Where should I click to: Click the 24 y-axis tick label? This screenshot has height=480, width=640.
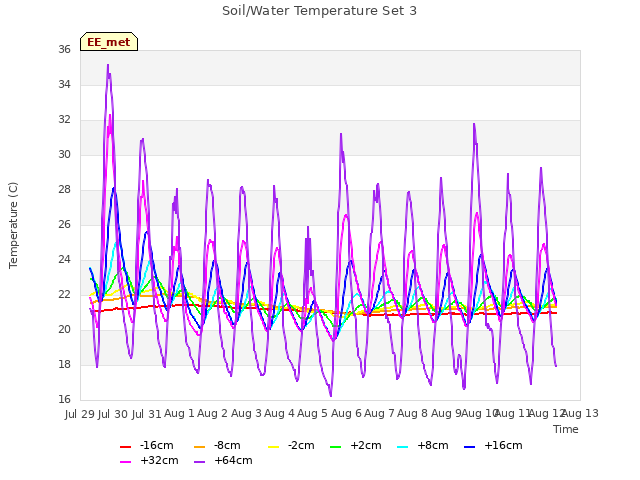tap(64, 260)
